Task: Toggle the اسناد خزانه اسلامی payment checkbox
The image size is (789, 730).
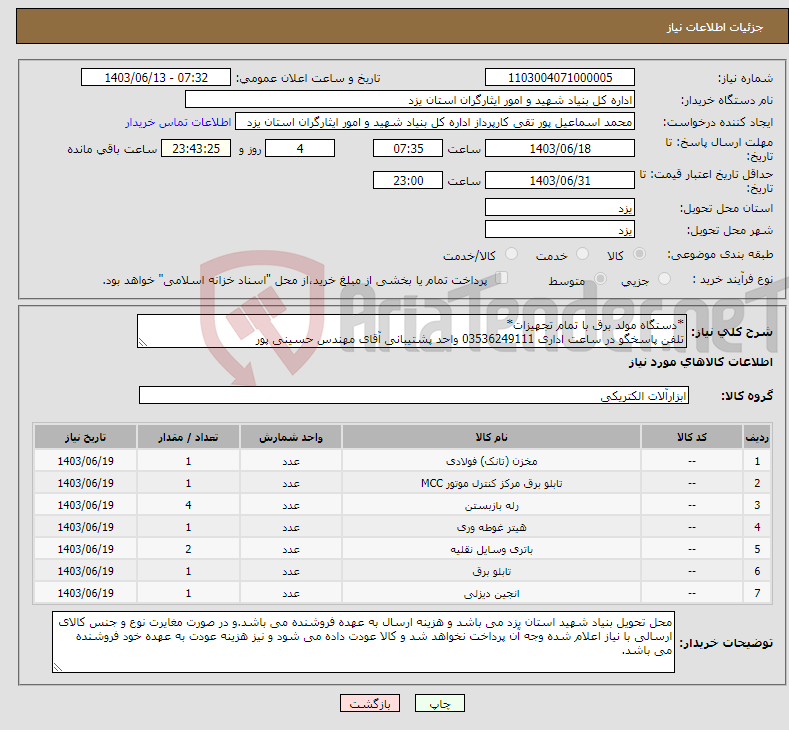Action: tap(501, 278)
